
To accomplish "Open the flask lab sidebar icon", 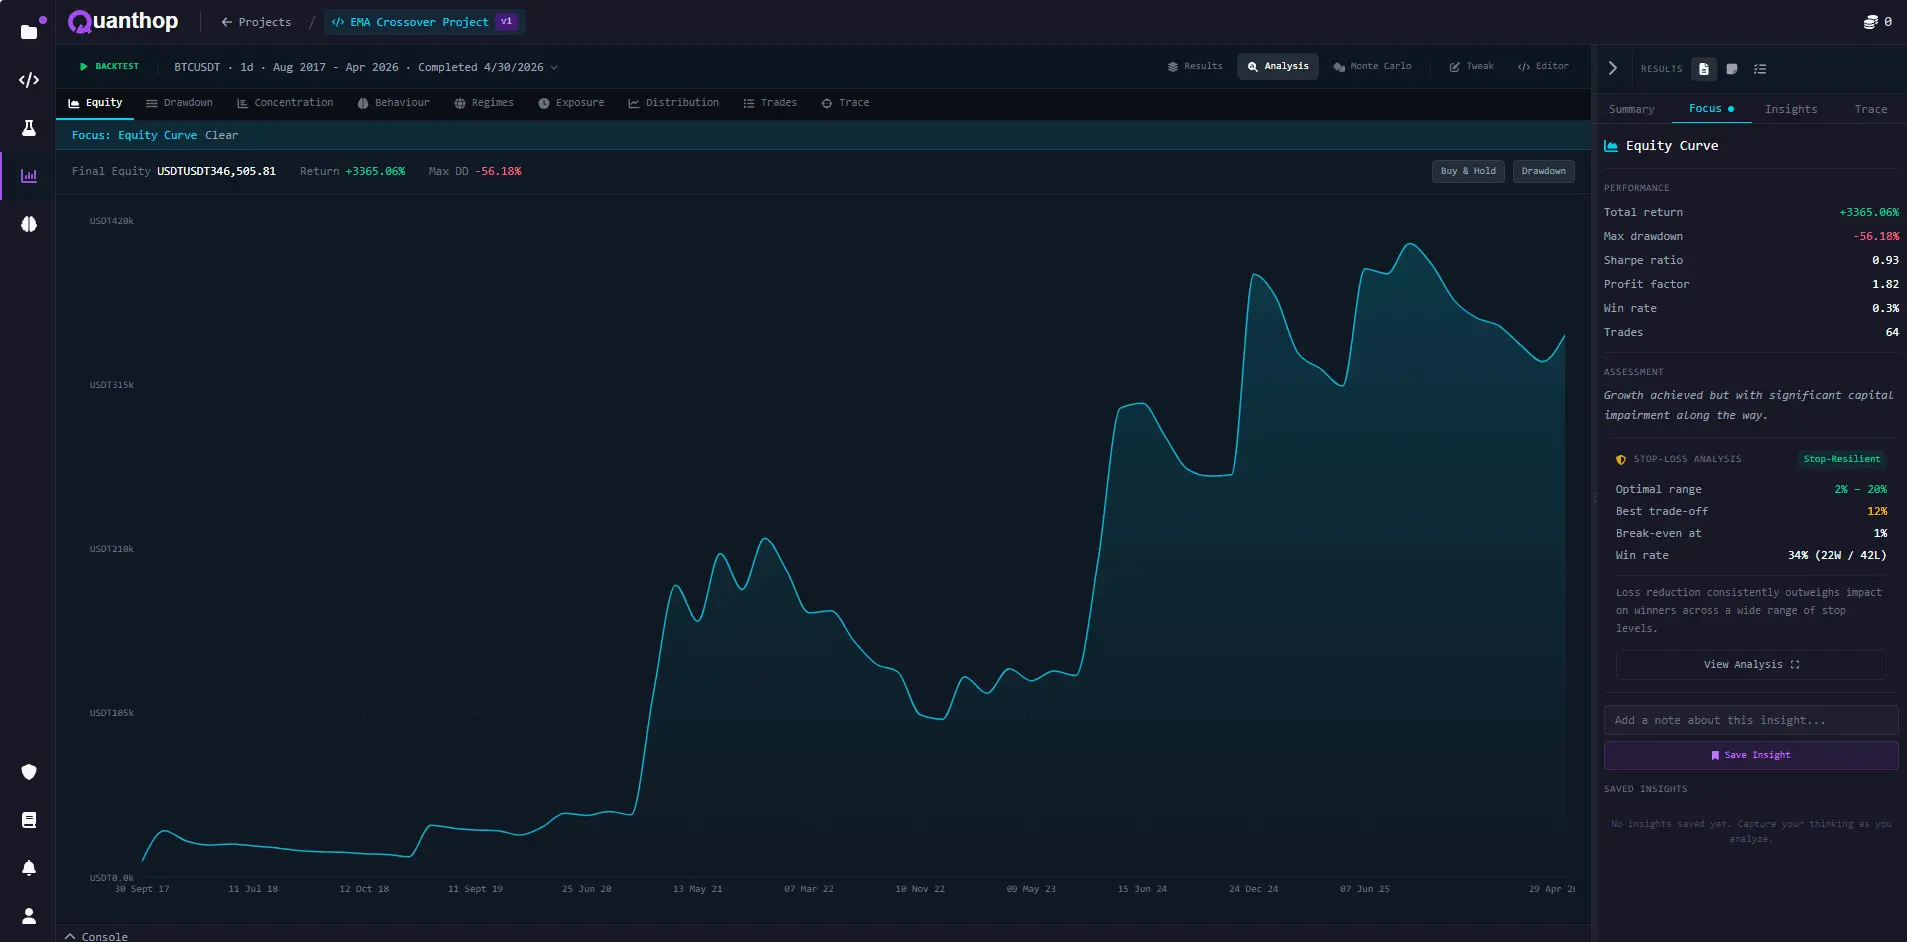I will coord(29,128).
